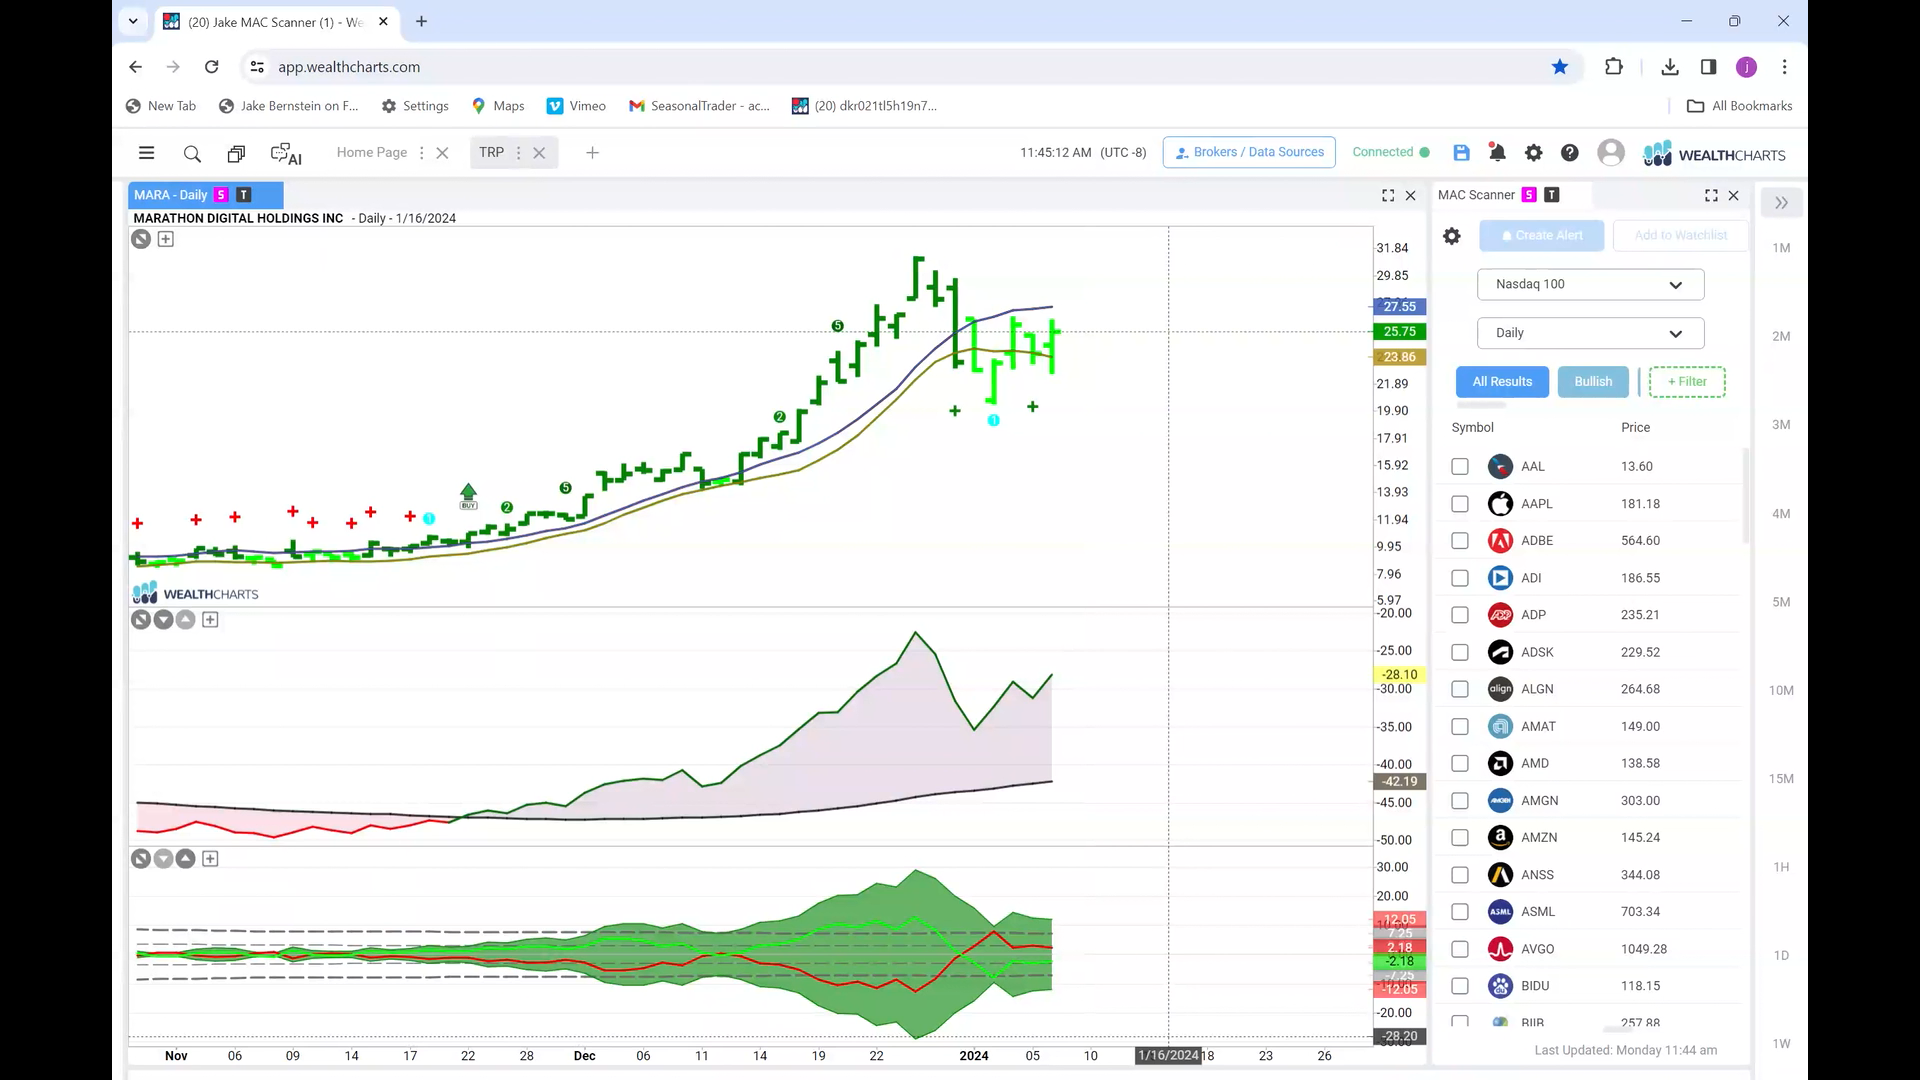Add indicator with plus on middle pane
Image resolution: width=1920 pixels, height=1080 pixels.
tap(210, 620)
